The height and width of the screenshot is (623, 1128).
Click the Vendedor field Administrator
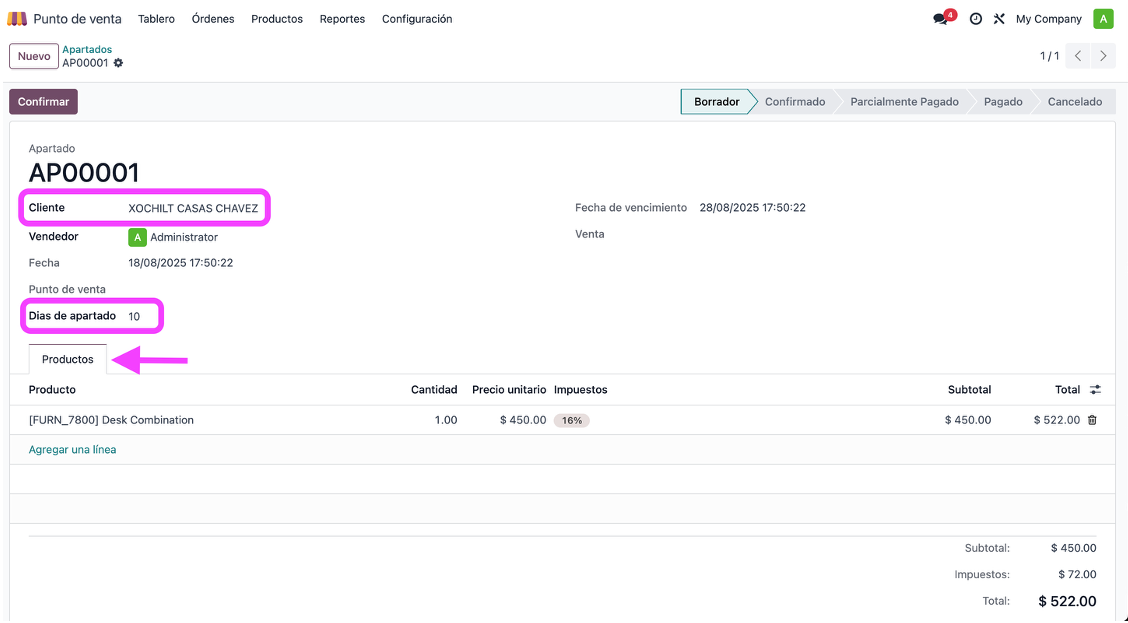(183, 237)
